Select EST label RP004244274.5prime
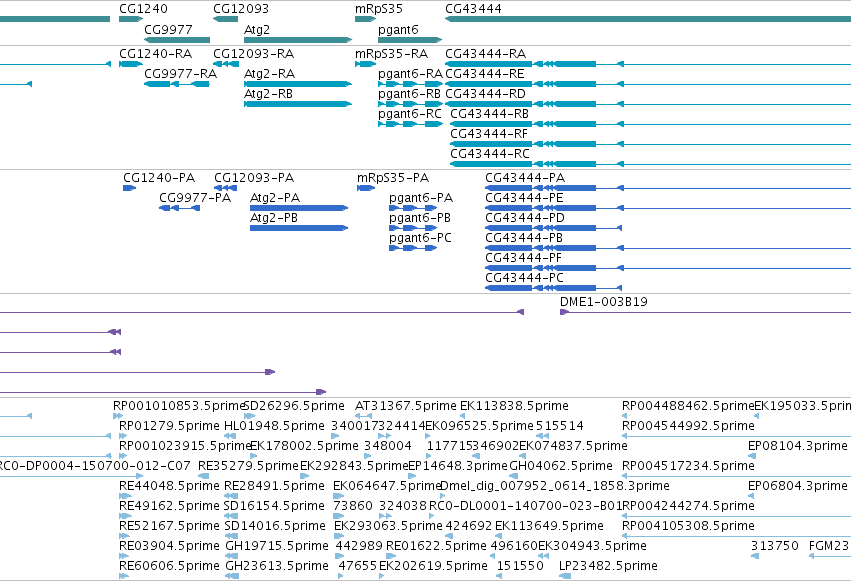This screenshot has height=581, width=851. pyautogui.click(x=688, y=506)
